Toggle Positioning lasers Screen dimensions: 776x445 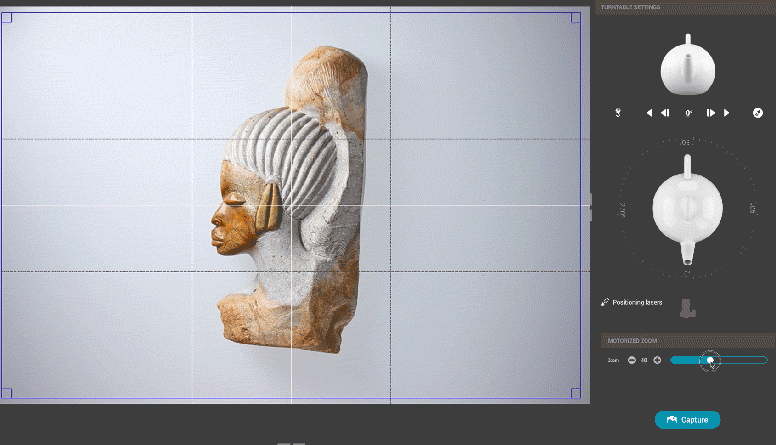632,301
